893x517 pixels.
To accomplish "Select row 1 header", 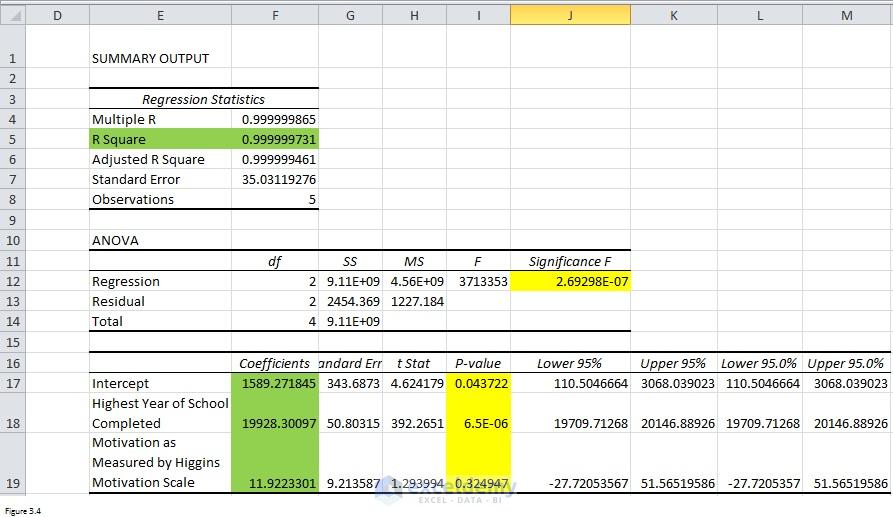I will (x=13, y=47).
